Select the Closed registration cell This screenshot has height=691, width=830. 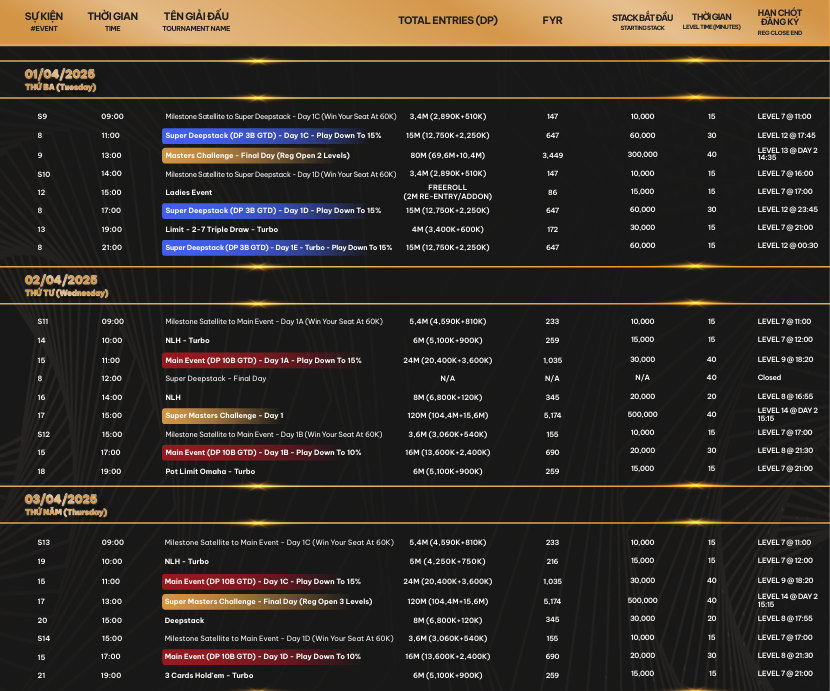[769, 378]
